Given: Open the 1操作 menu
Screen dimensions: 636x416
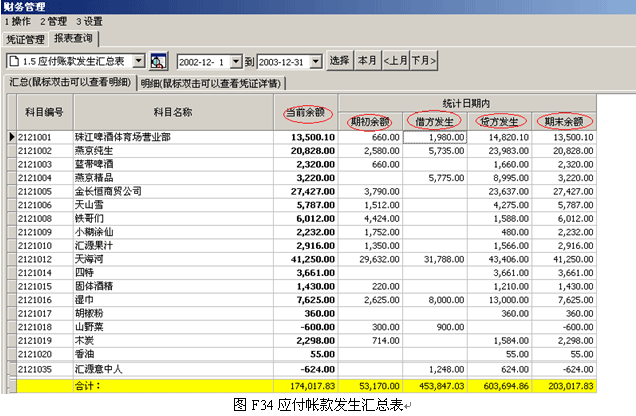Looking at the screenshot, I should coord(18,20).
